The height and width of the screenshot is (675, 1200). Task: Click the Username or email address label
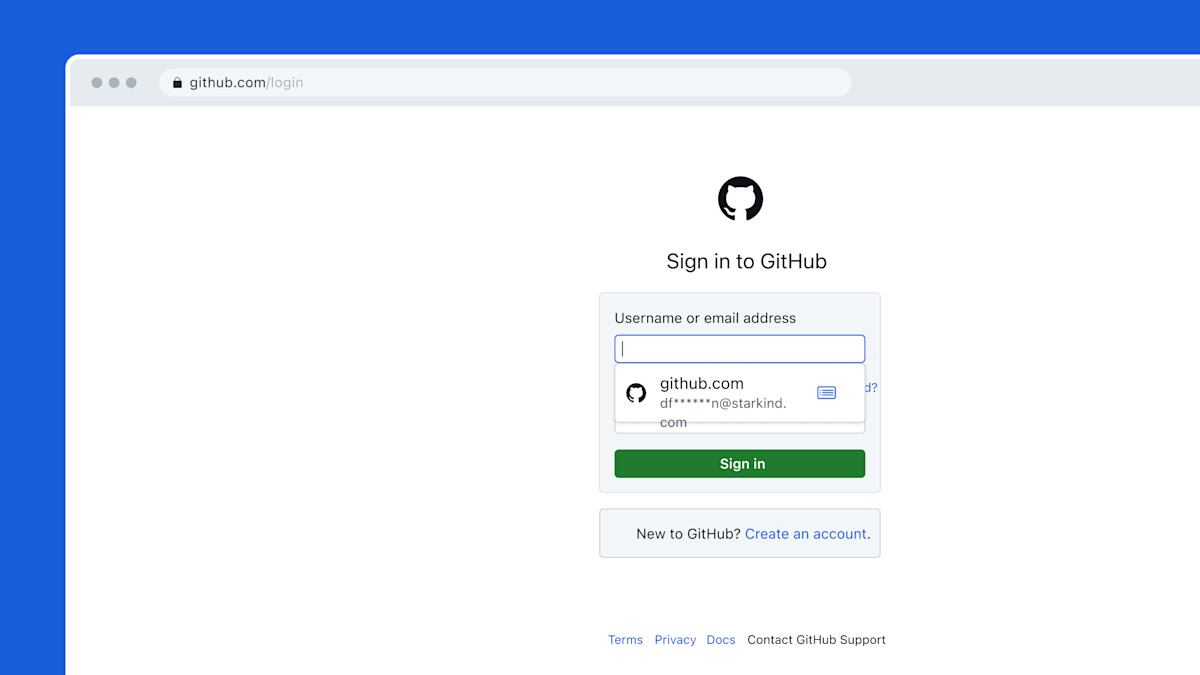pyautogui.click(x=705, y=317)
